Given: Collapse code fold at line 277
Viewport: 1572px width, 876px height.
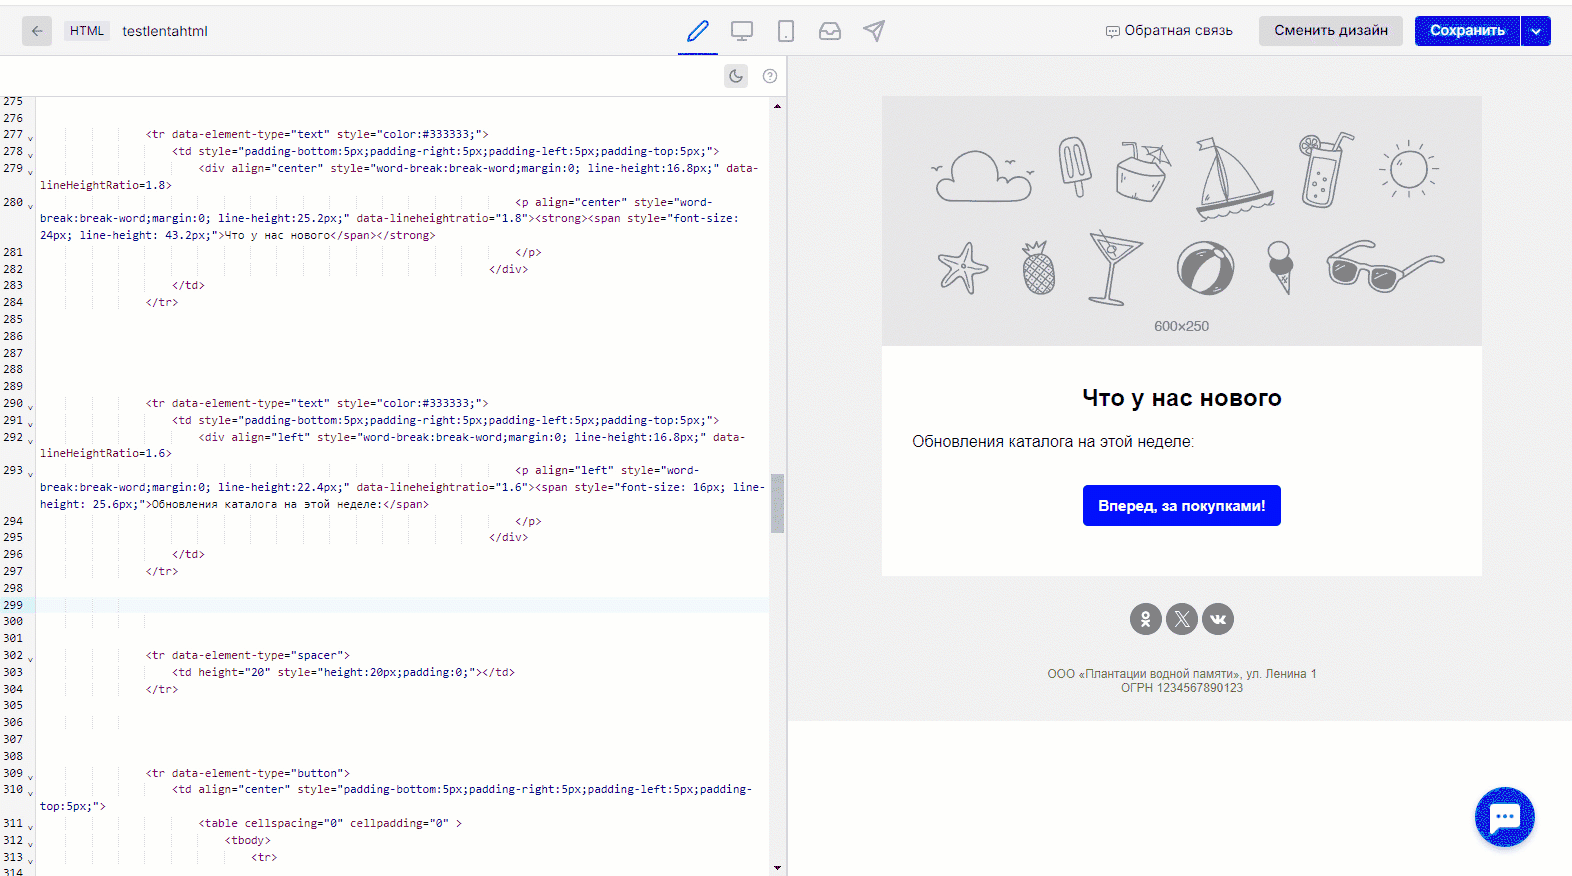Looking at the screenshot, I should click(31, 138).
